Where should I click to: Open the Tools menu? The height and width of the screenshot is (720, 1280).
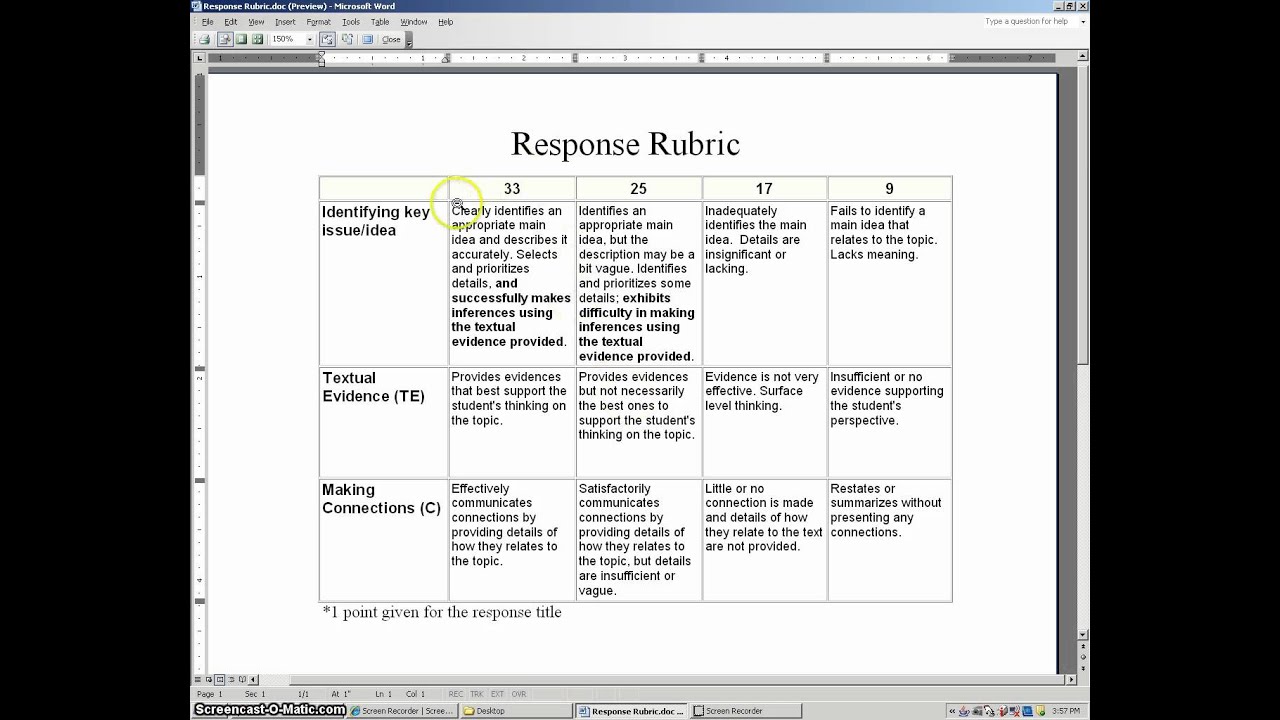pos(351,22)
